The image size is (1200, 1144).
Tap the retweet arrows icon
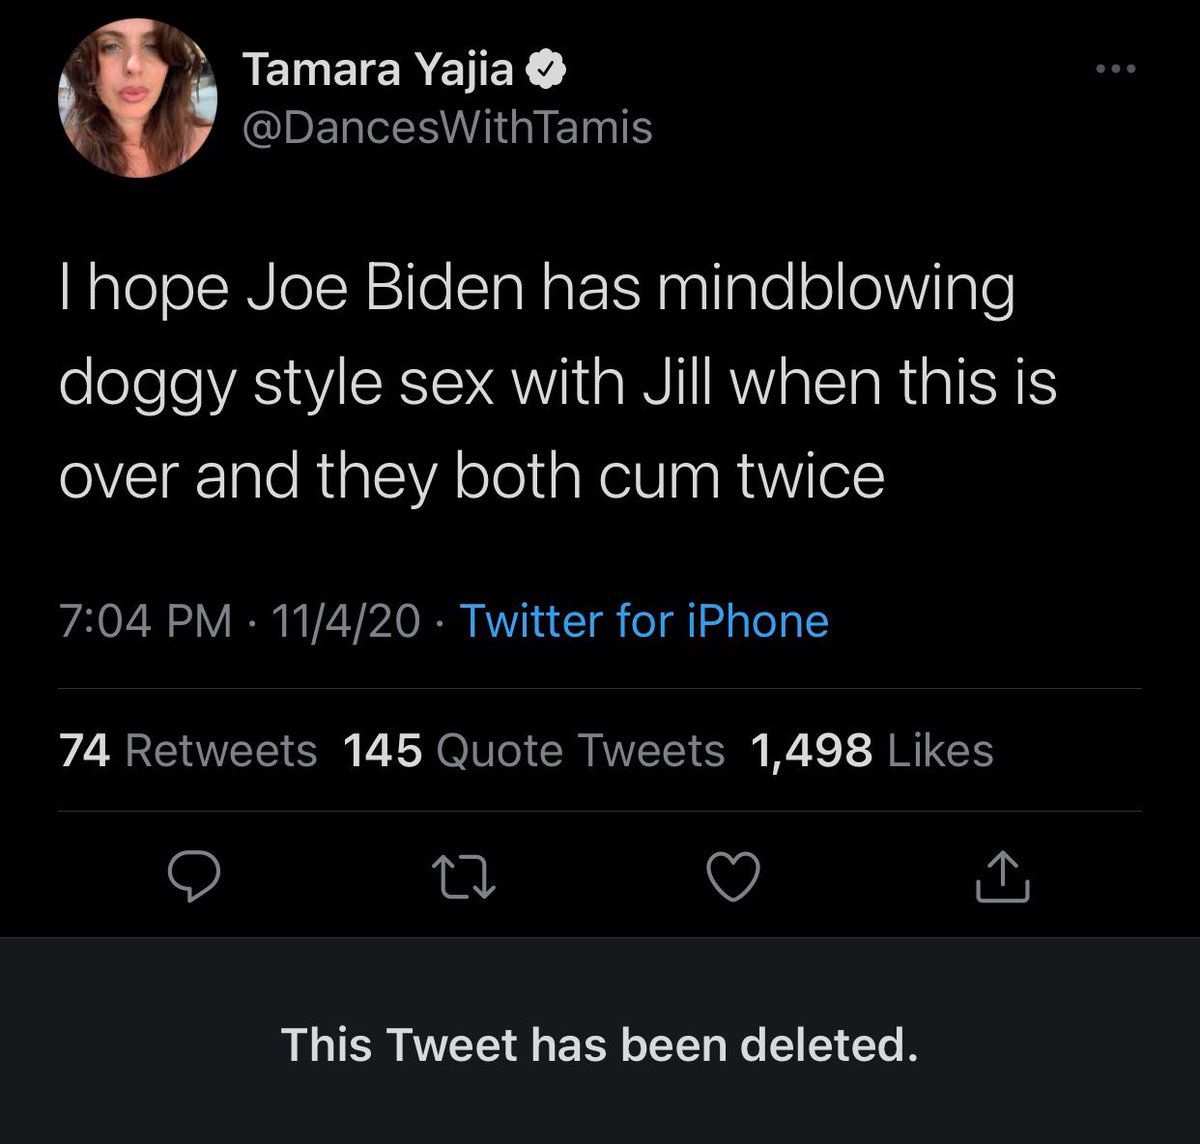click(464, 877)
